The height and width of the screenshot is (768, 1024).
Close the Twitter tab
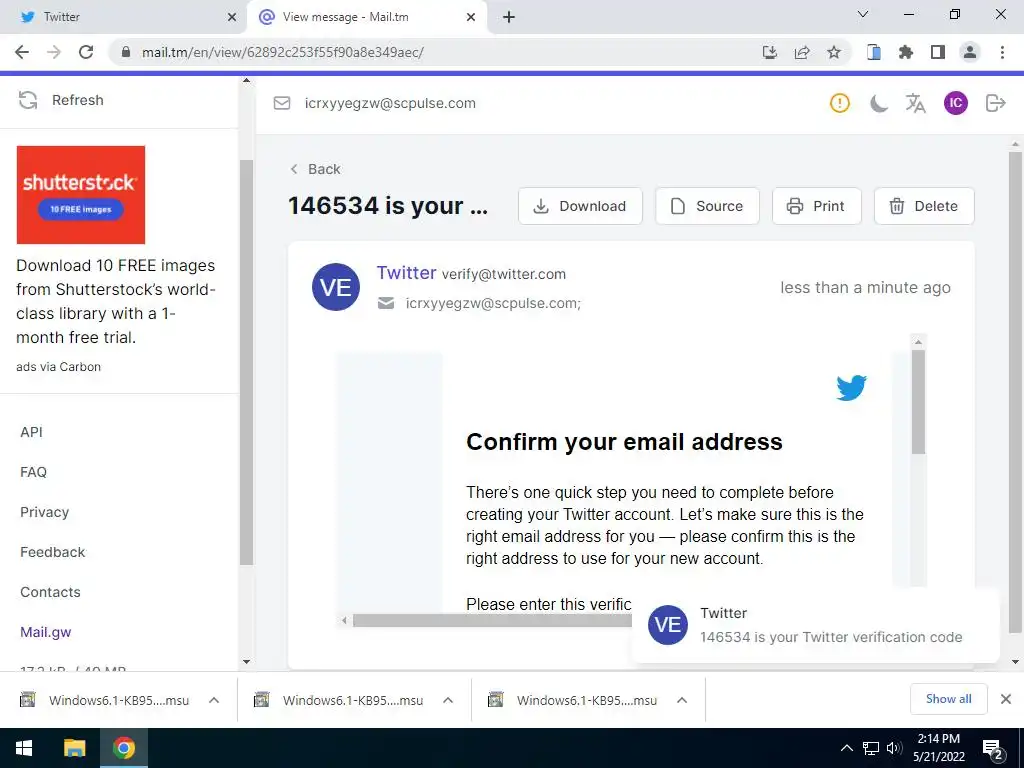tap(231, 17)
